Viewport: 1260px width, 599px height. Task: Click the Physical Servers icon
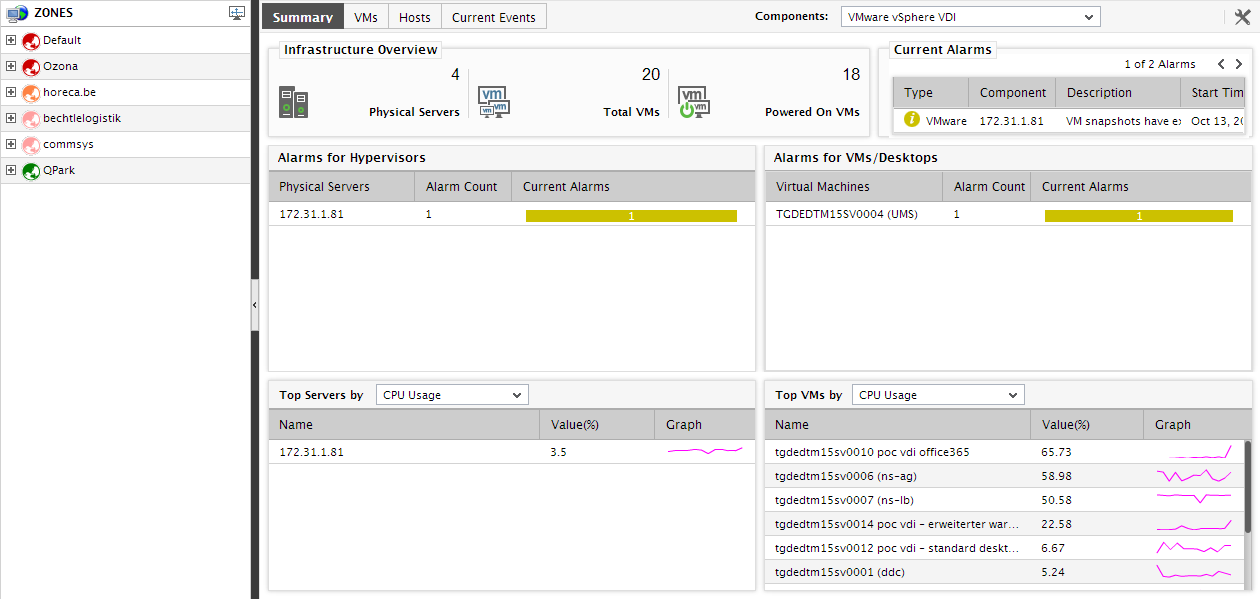point(293,103)
